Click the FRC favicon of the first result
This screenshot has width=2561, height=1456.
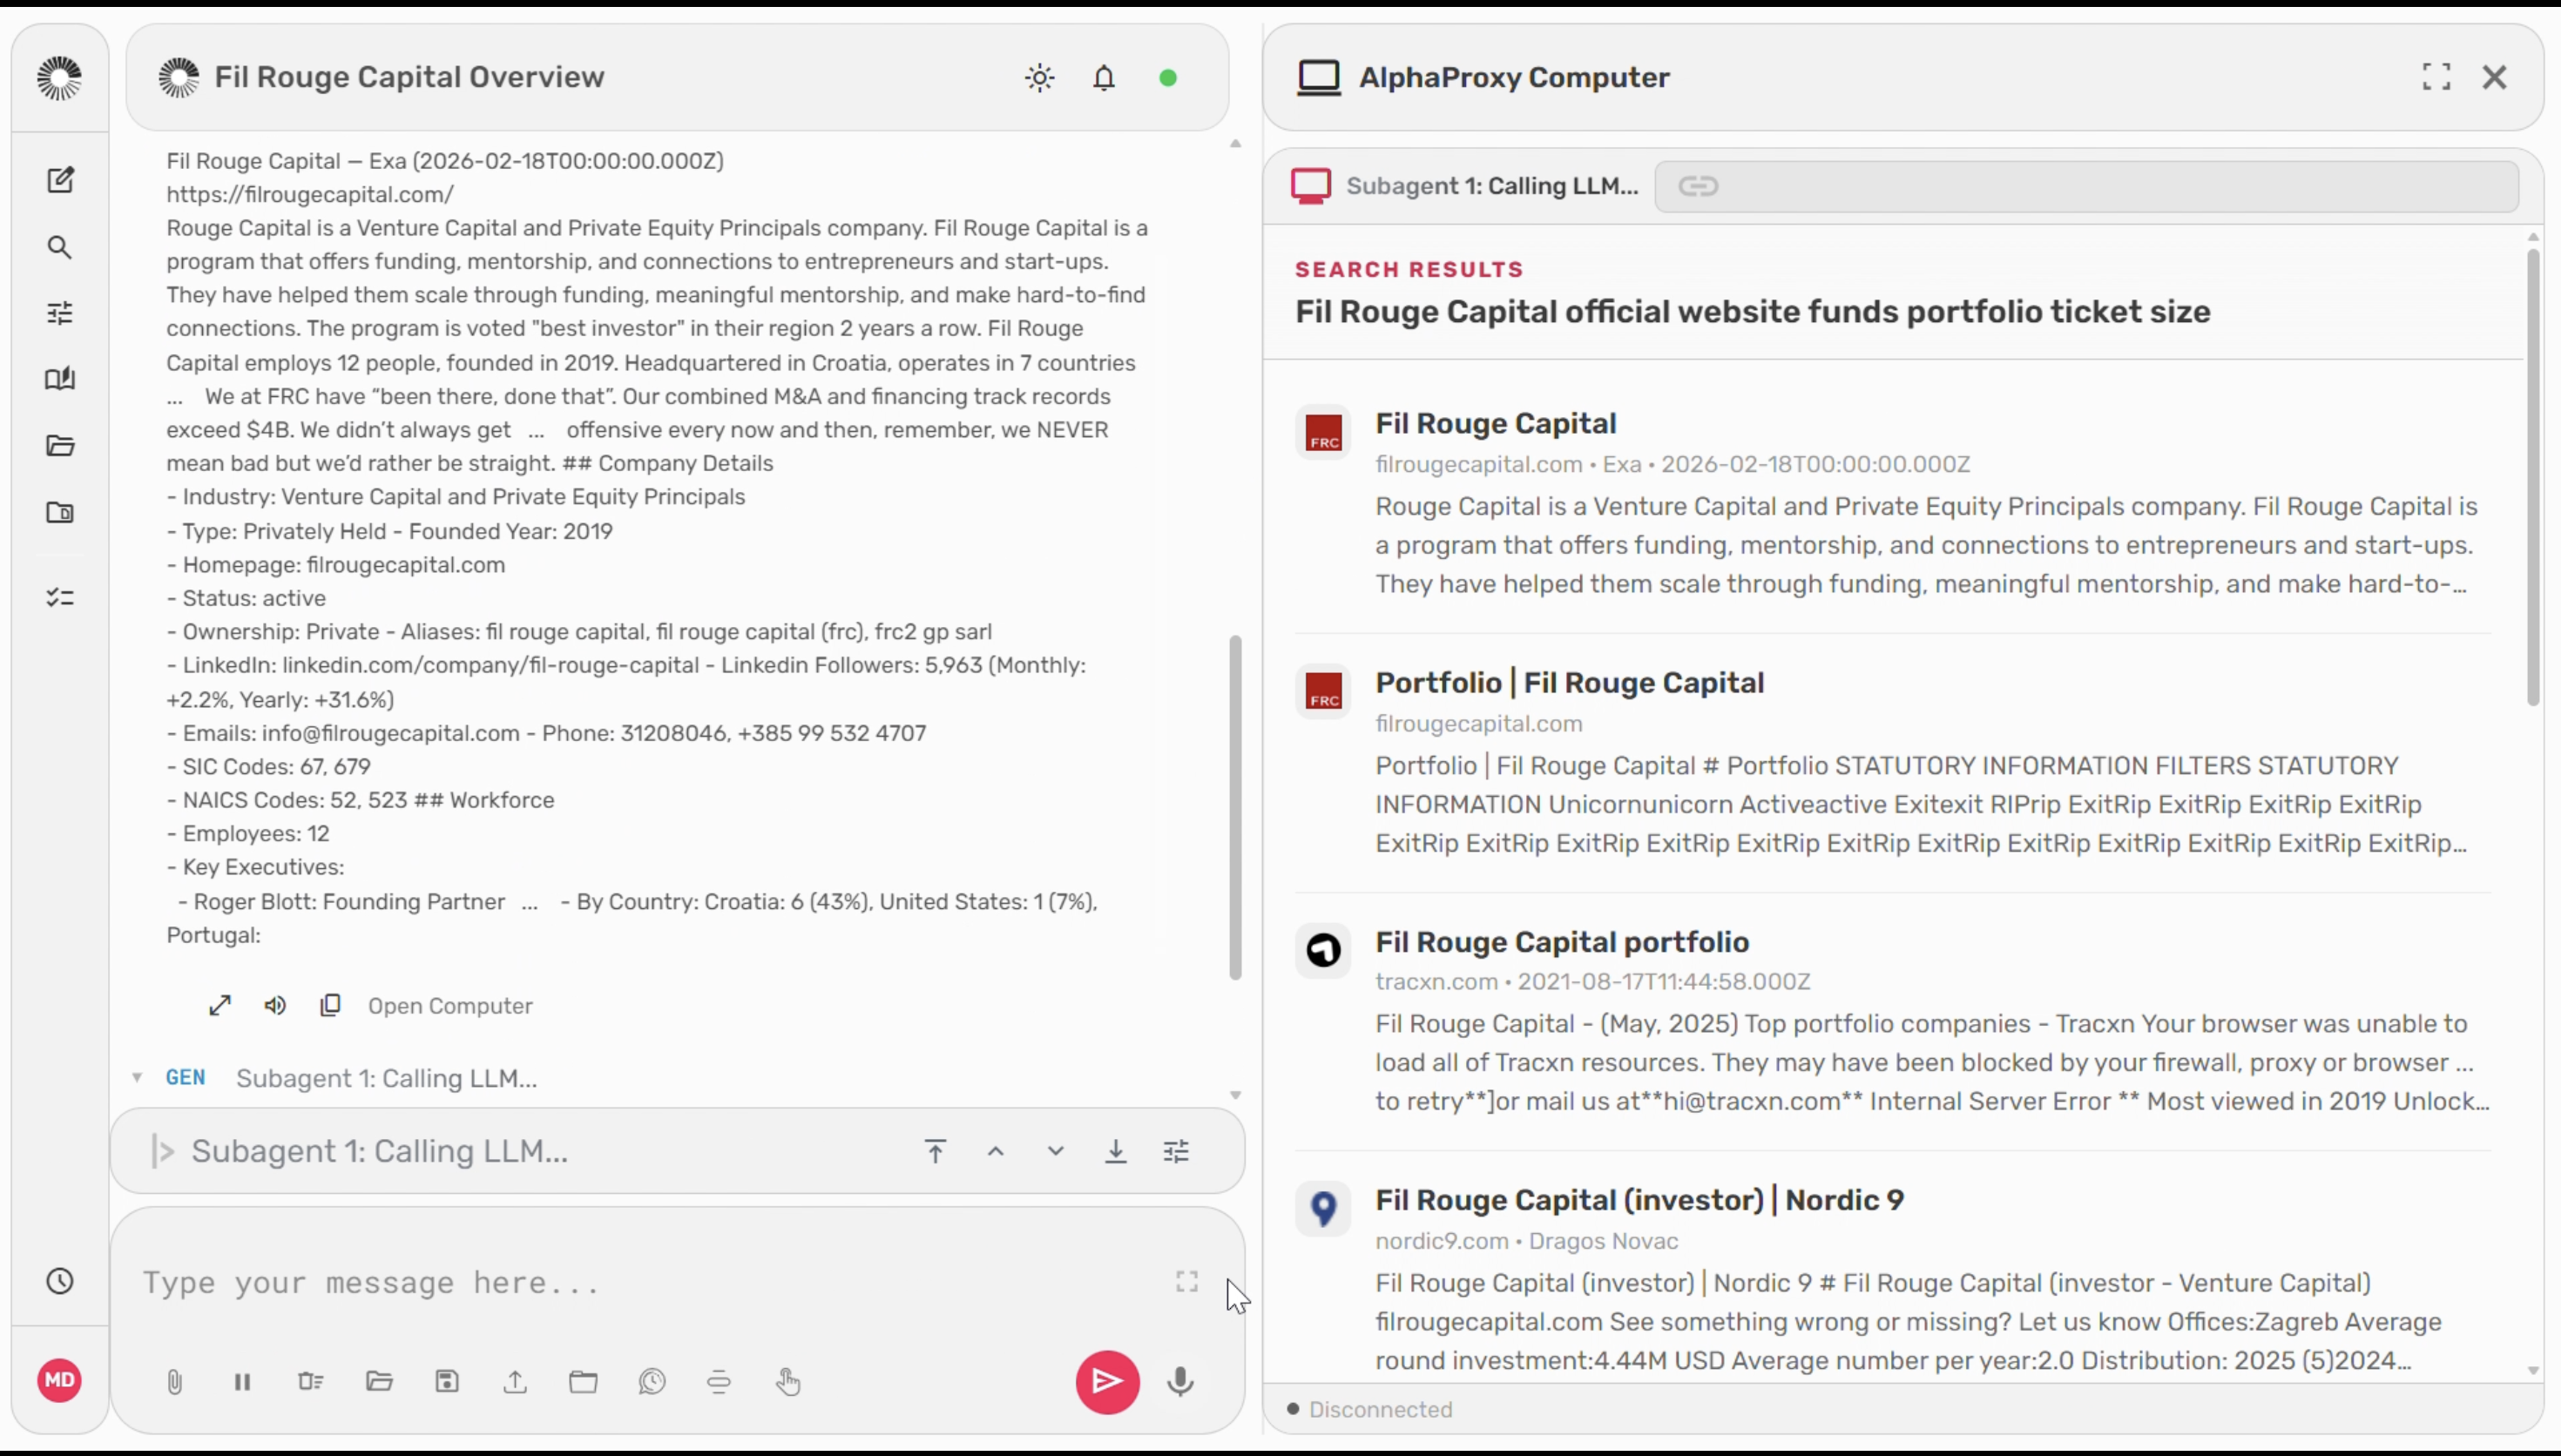pos(1323,432)
